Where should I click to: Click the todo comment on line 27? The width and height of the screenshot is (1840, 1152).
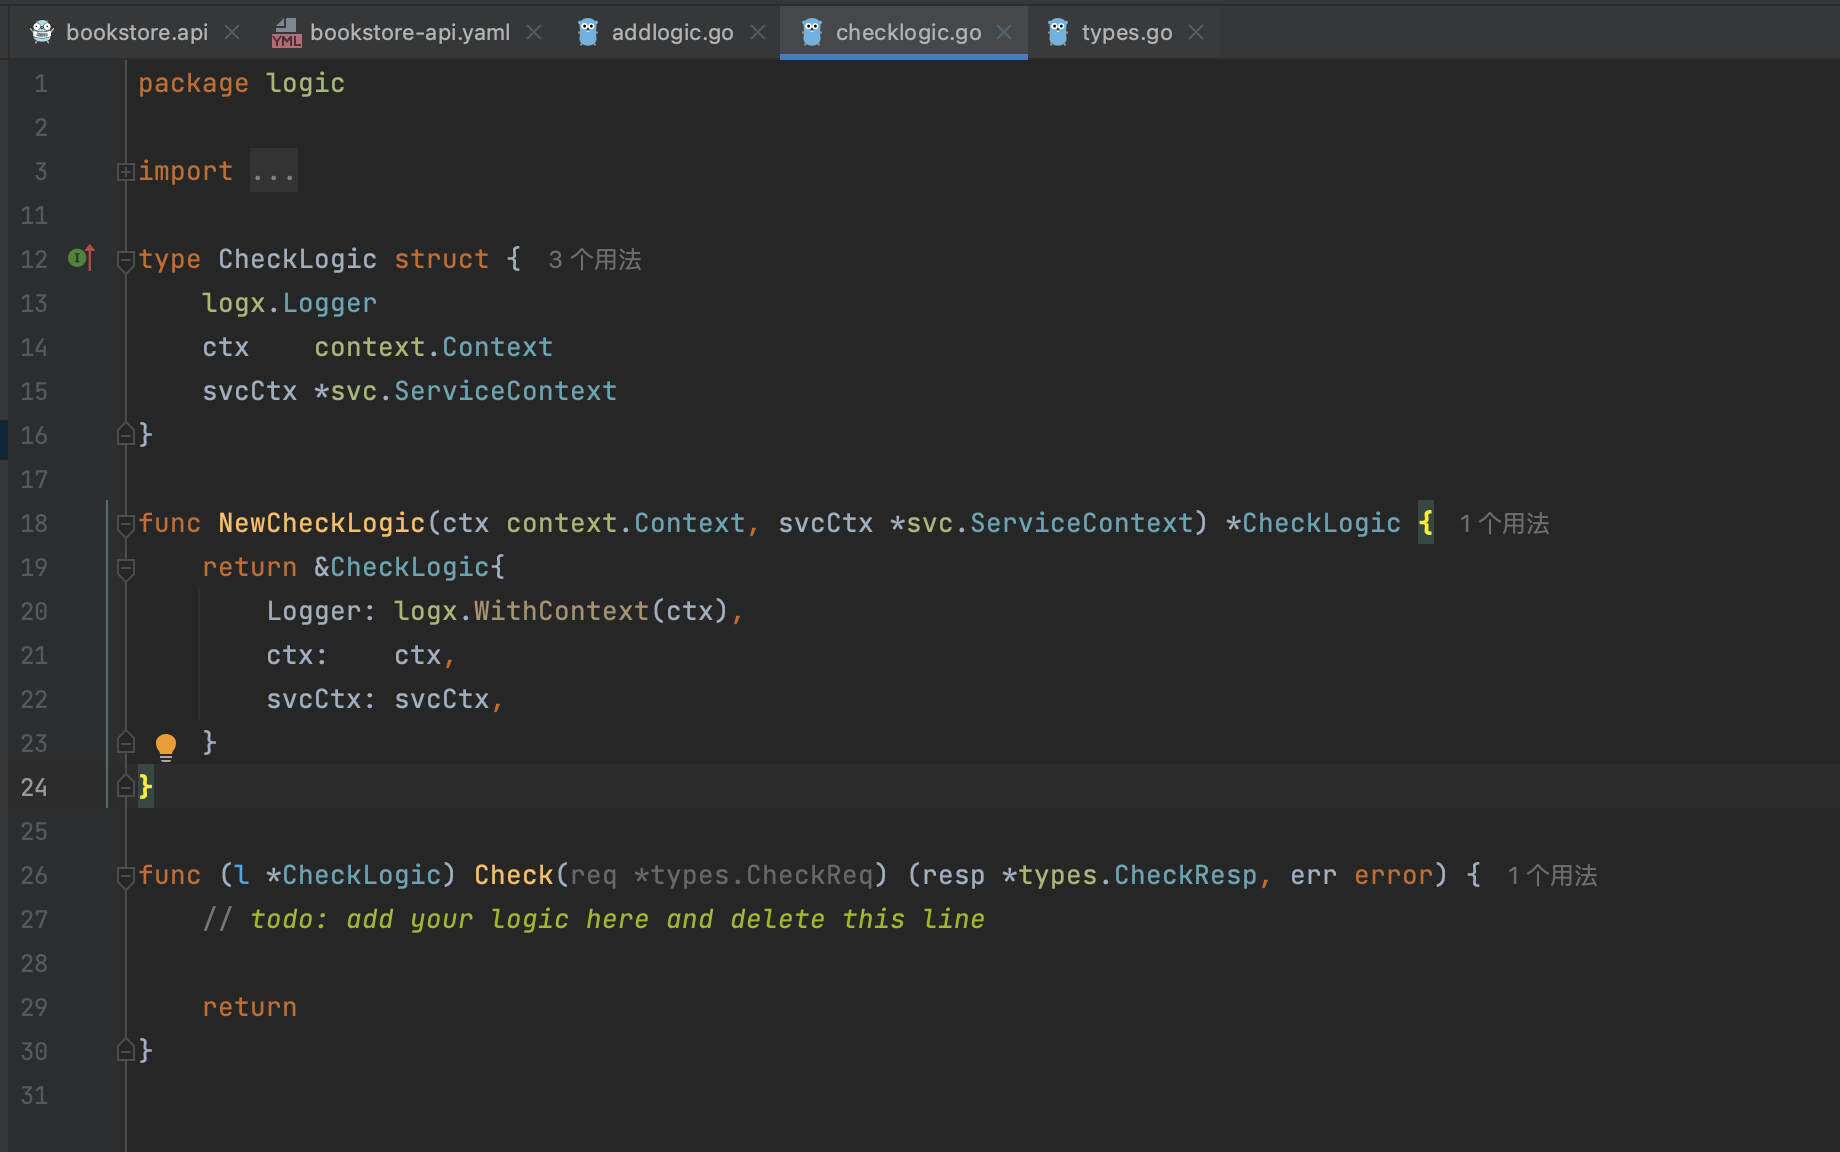pyautogui.click(x=593, y=919)
